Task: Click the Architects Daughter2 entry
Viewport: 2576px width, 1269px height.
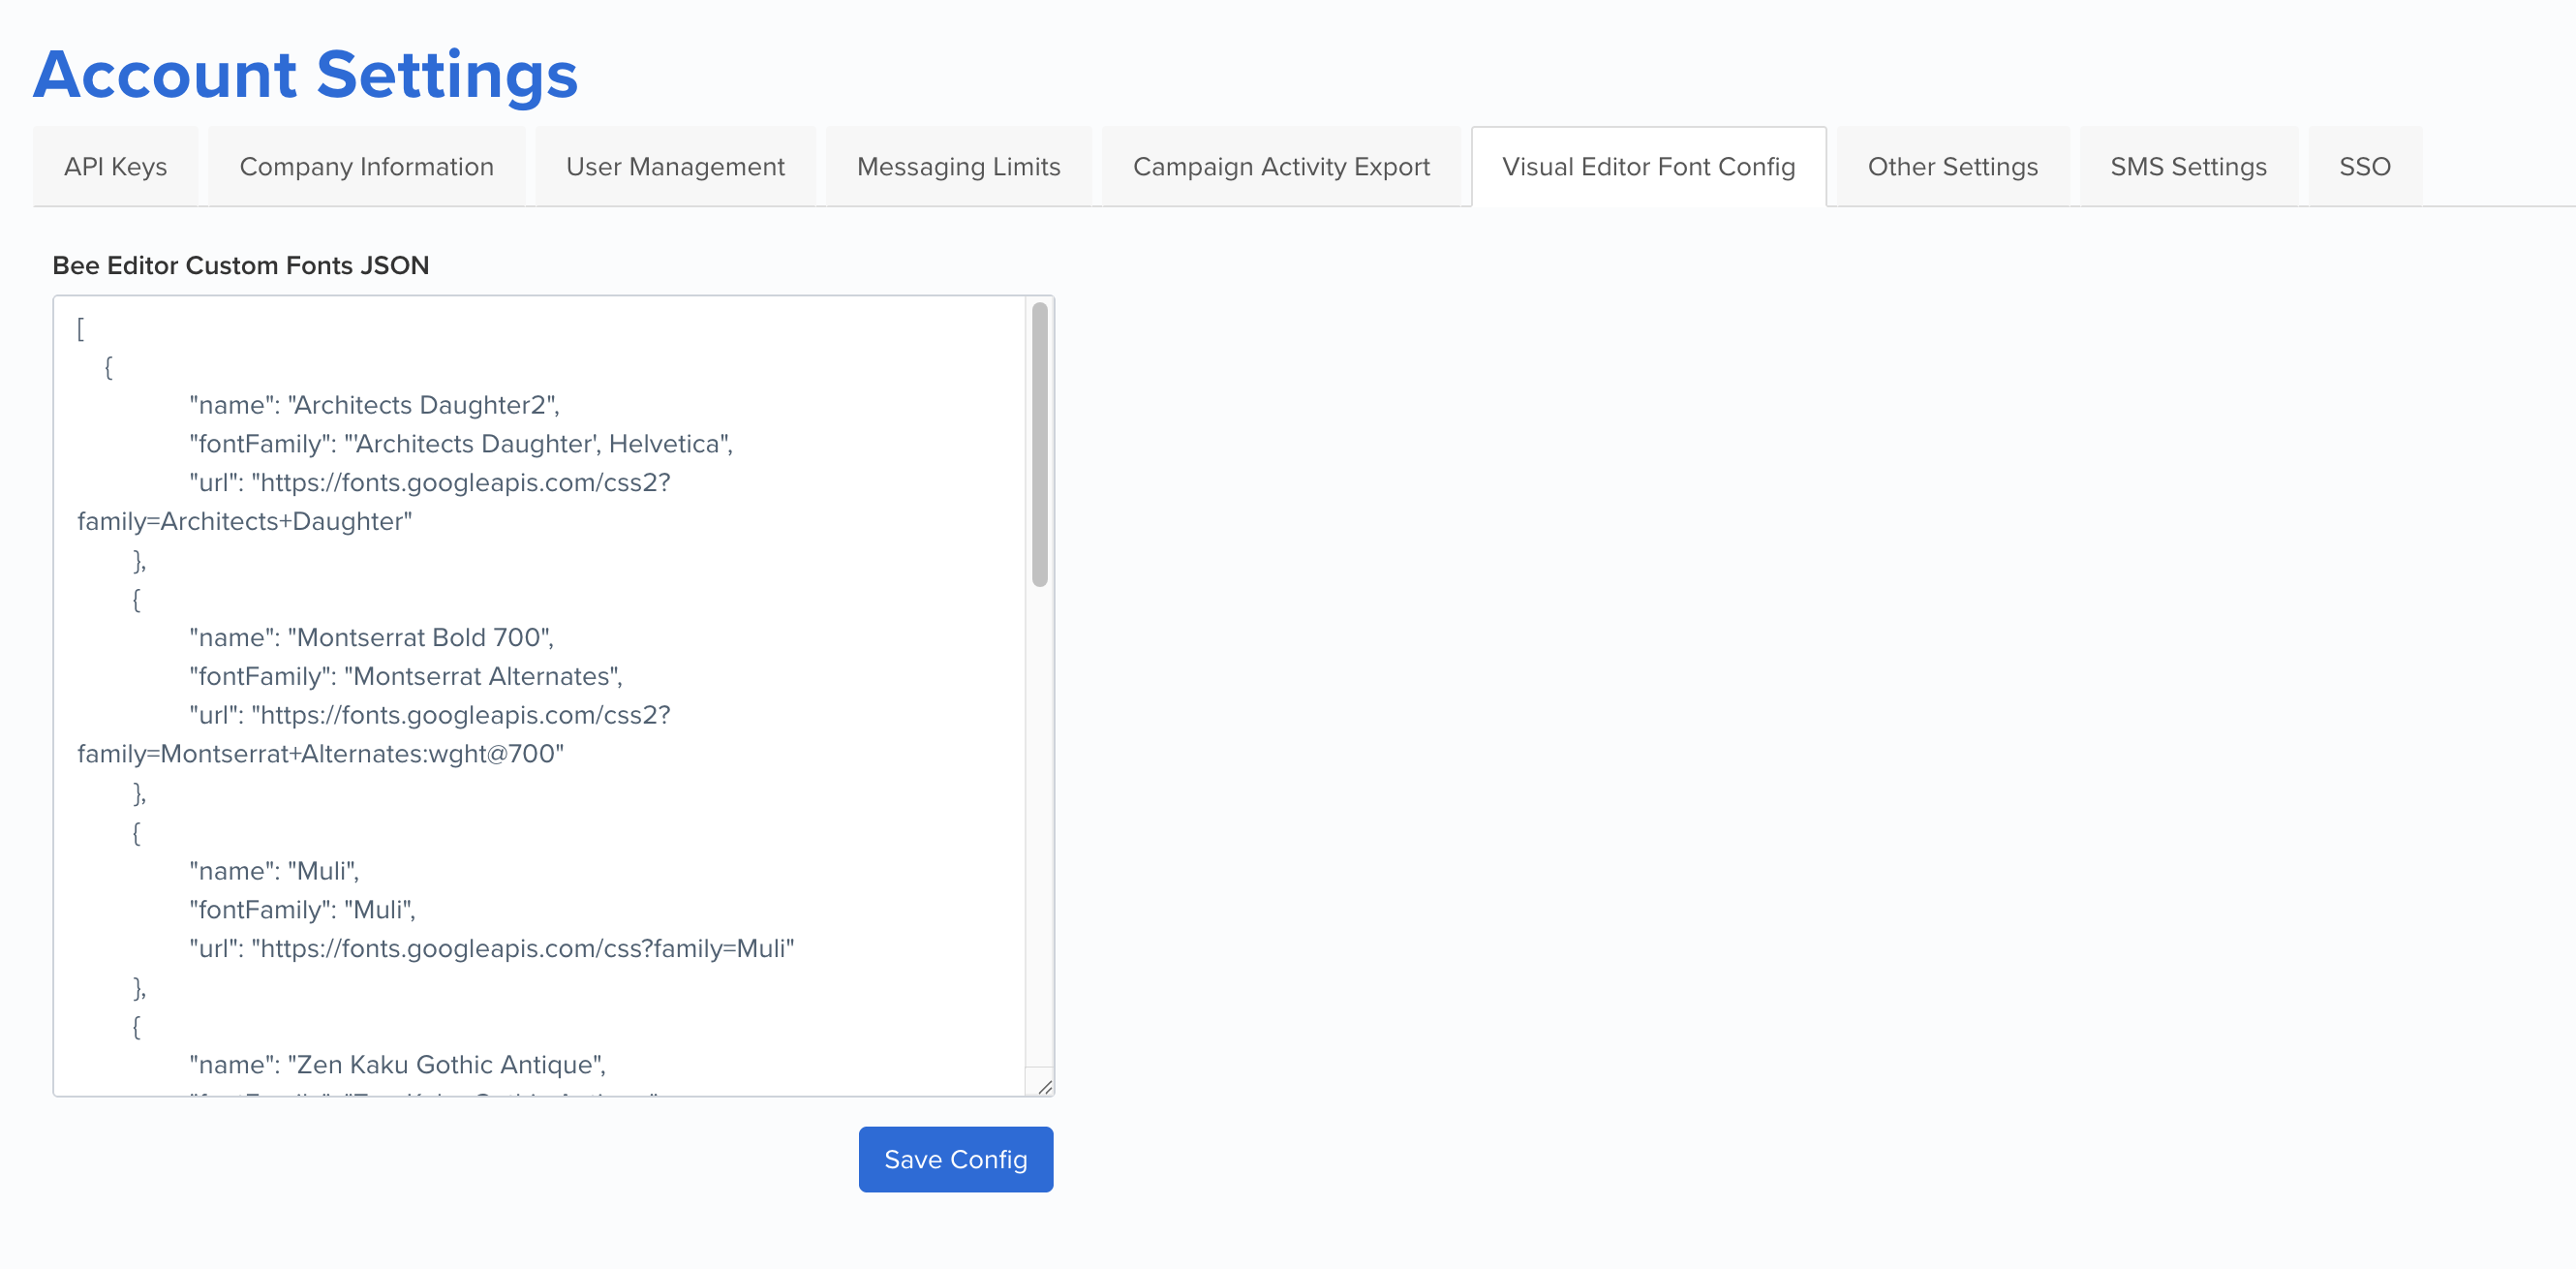Action: [x=373, y=404]
